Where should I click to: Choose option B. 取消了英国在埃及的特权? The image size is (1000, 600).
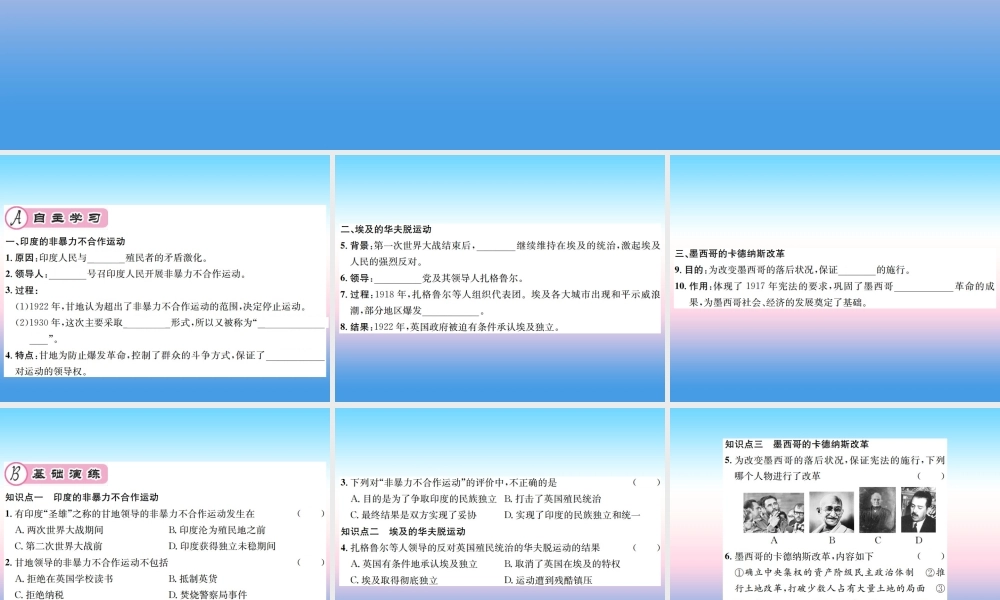[x=562, y=564]
